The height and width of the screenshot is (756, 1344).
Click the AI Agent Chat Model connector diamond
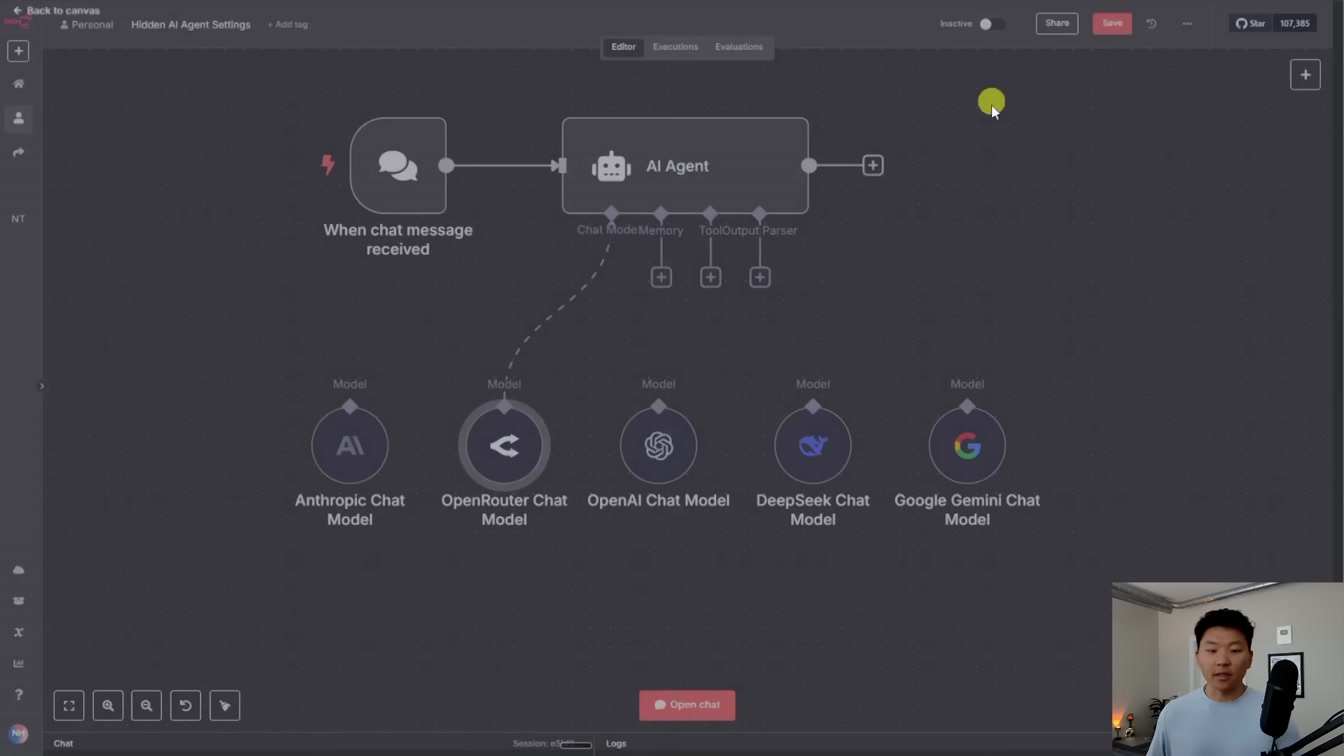click(611, 214)
